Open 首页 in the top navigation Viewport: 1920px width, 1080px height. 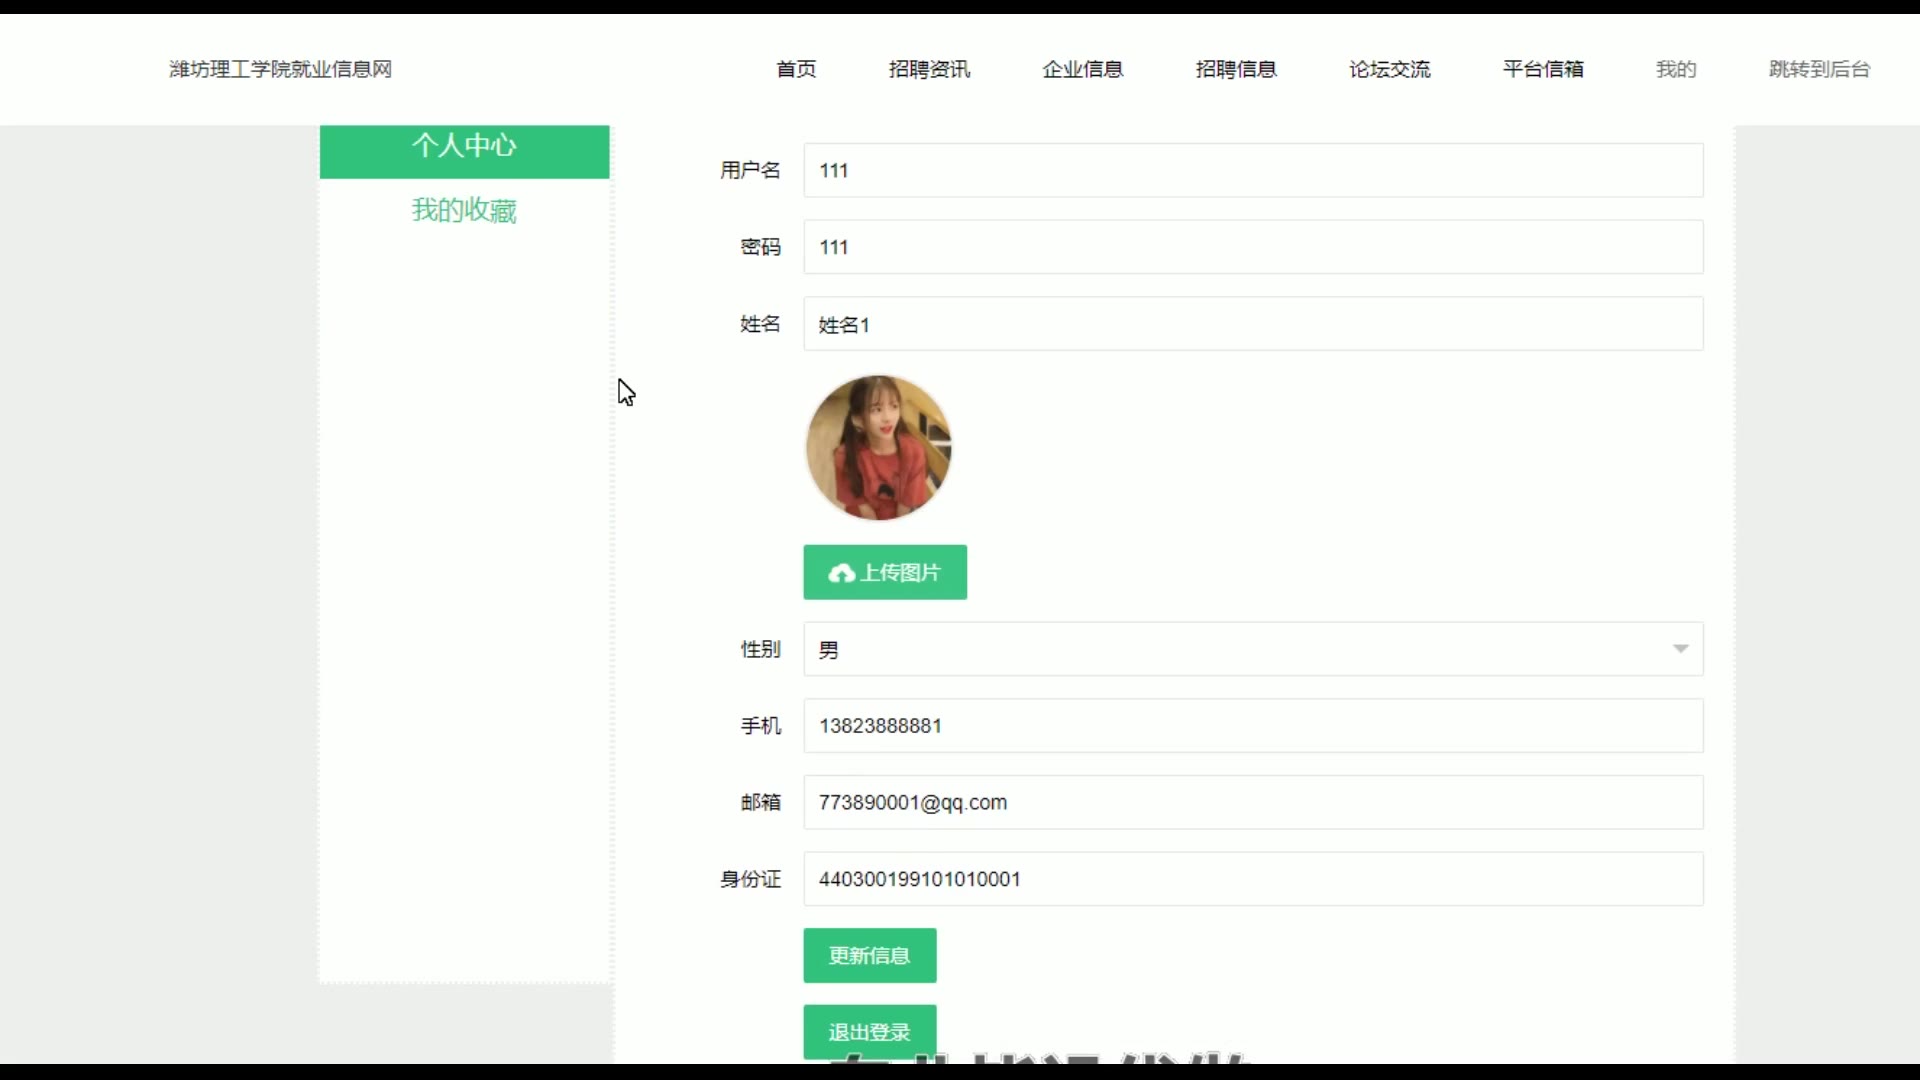tap(796, 69)
